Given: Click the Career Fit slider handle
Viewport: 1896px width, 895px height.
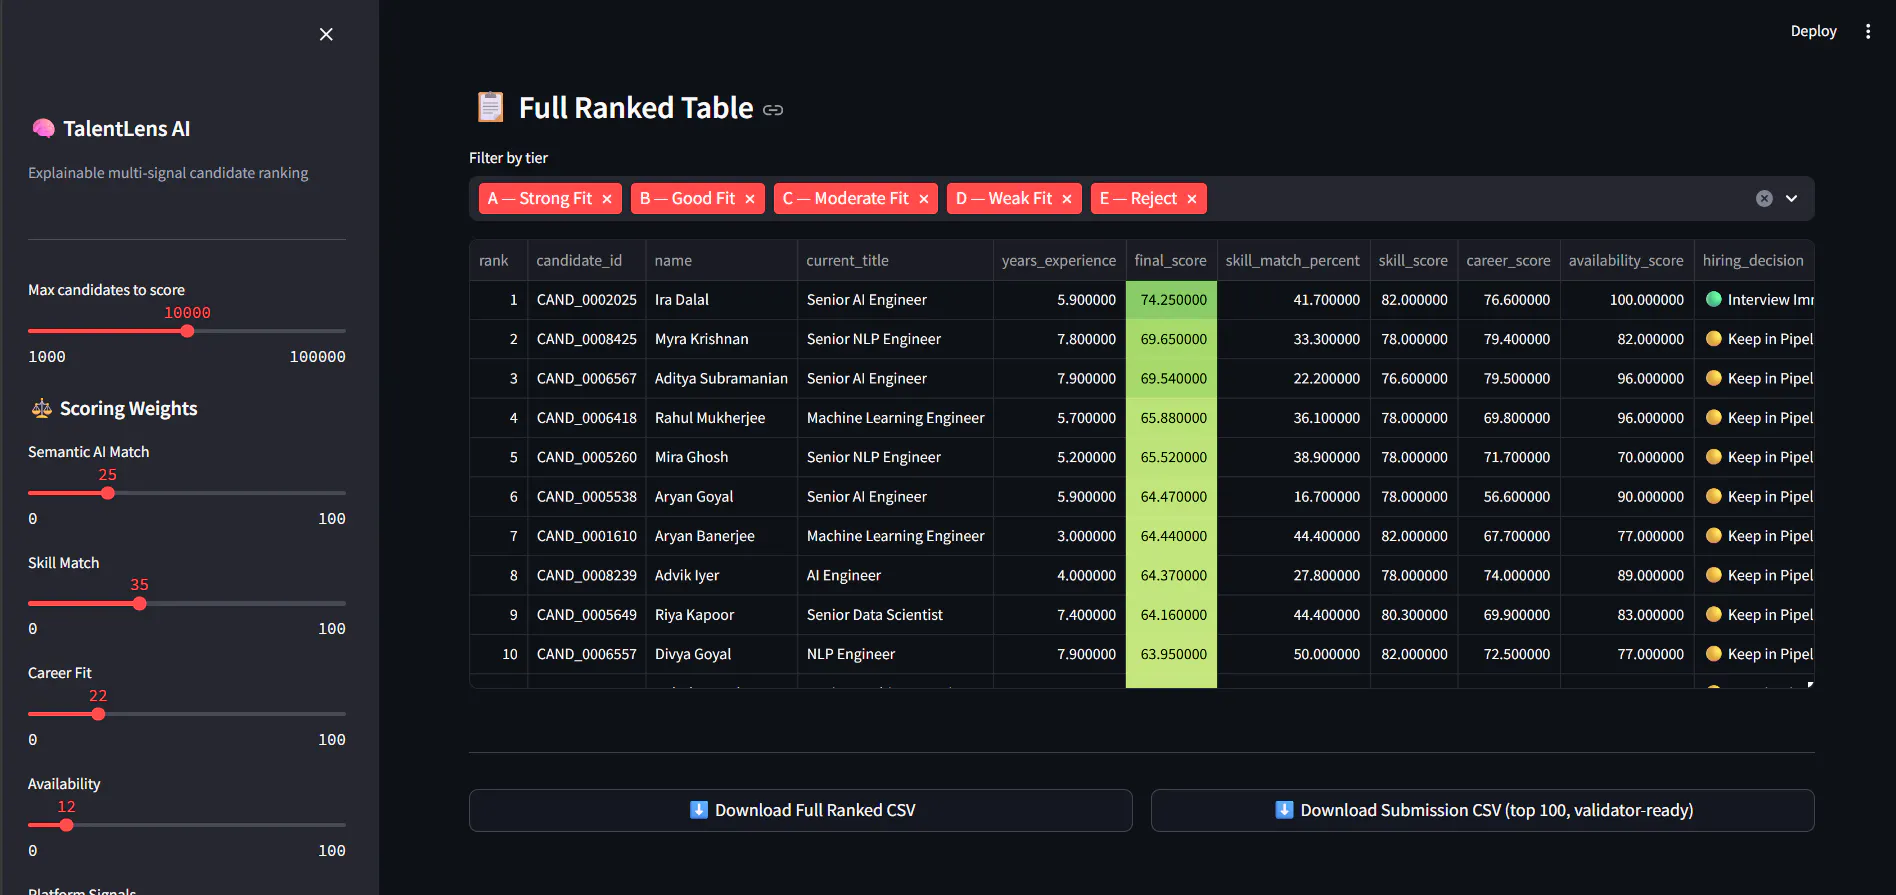Looking at the screenshot, I should [98, 714].
